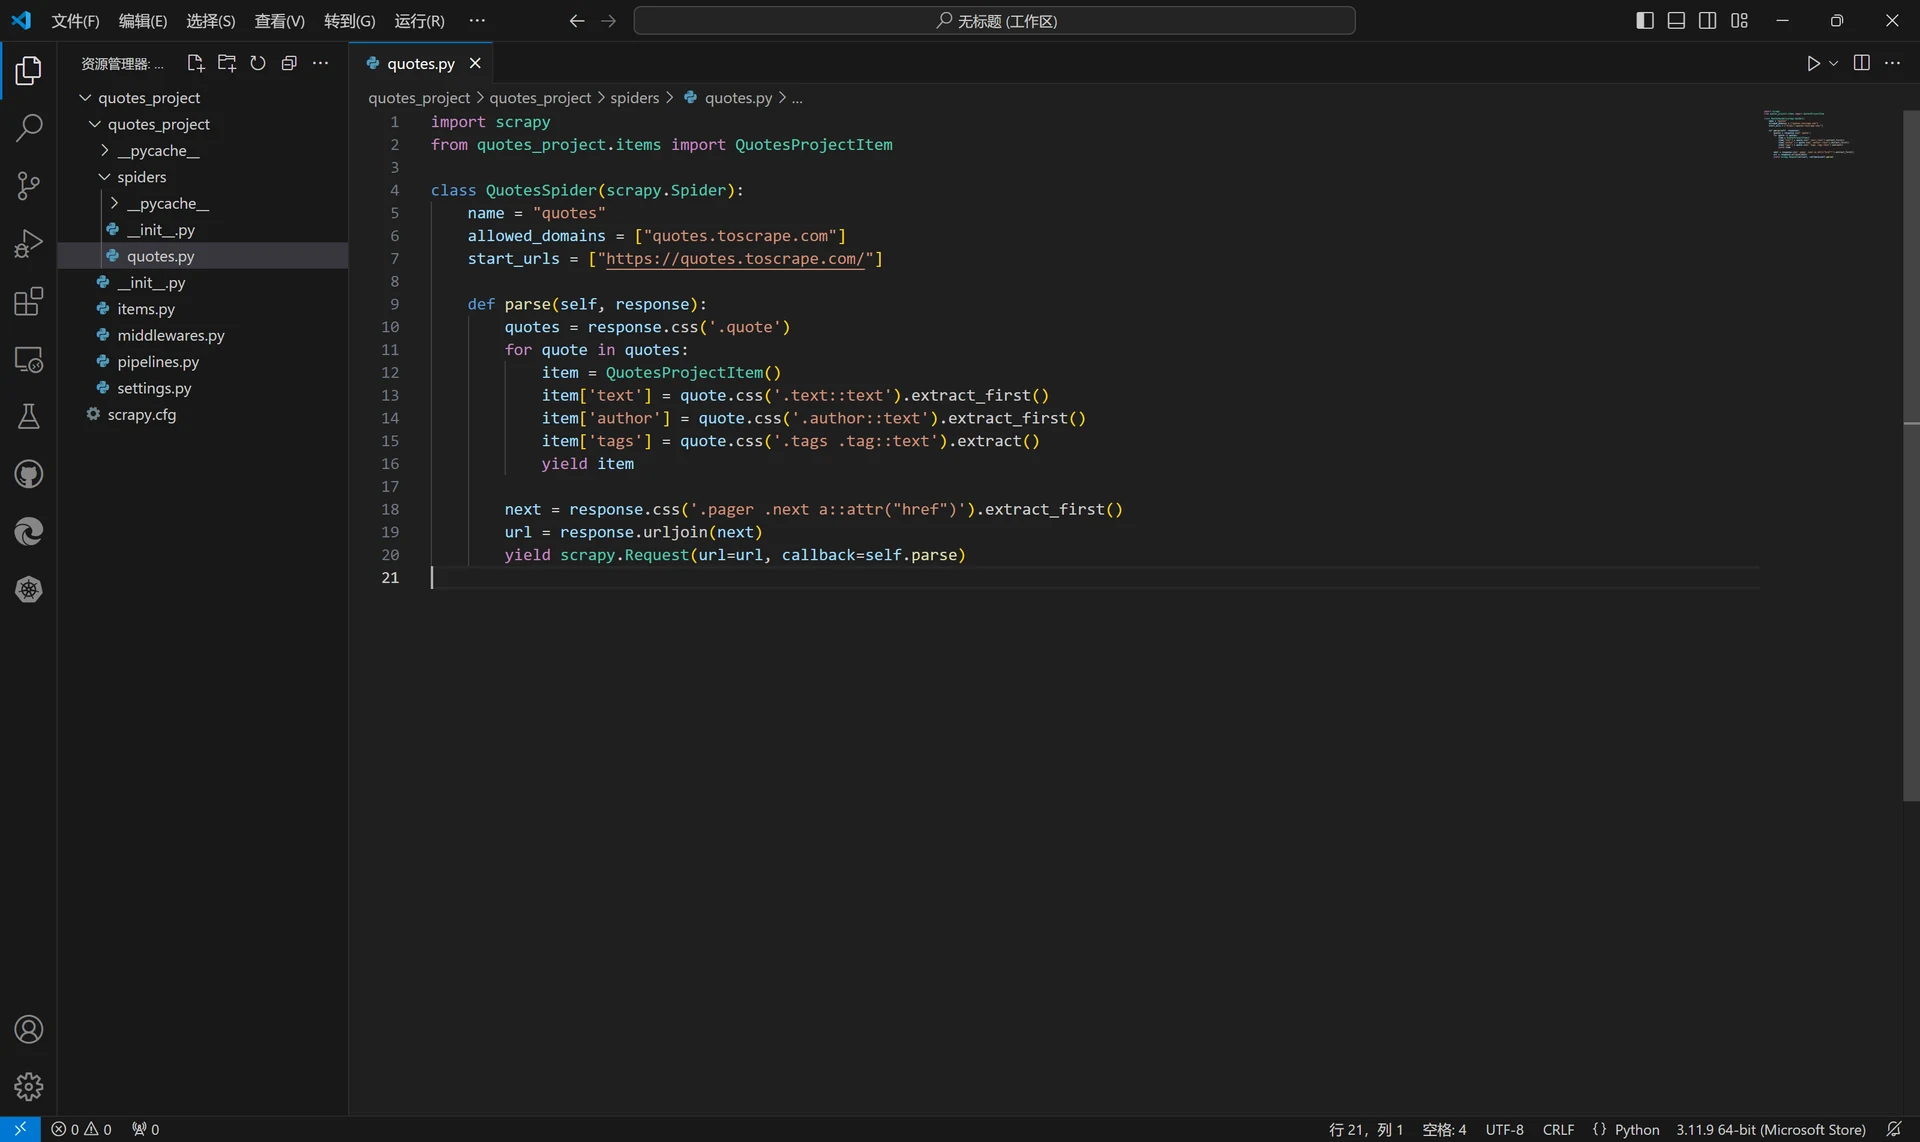Screen dimensions: 1920x1142
Task: Click the command center search box
Action: [994, 20]
